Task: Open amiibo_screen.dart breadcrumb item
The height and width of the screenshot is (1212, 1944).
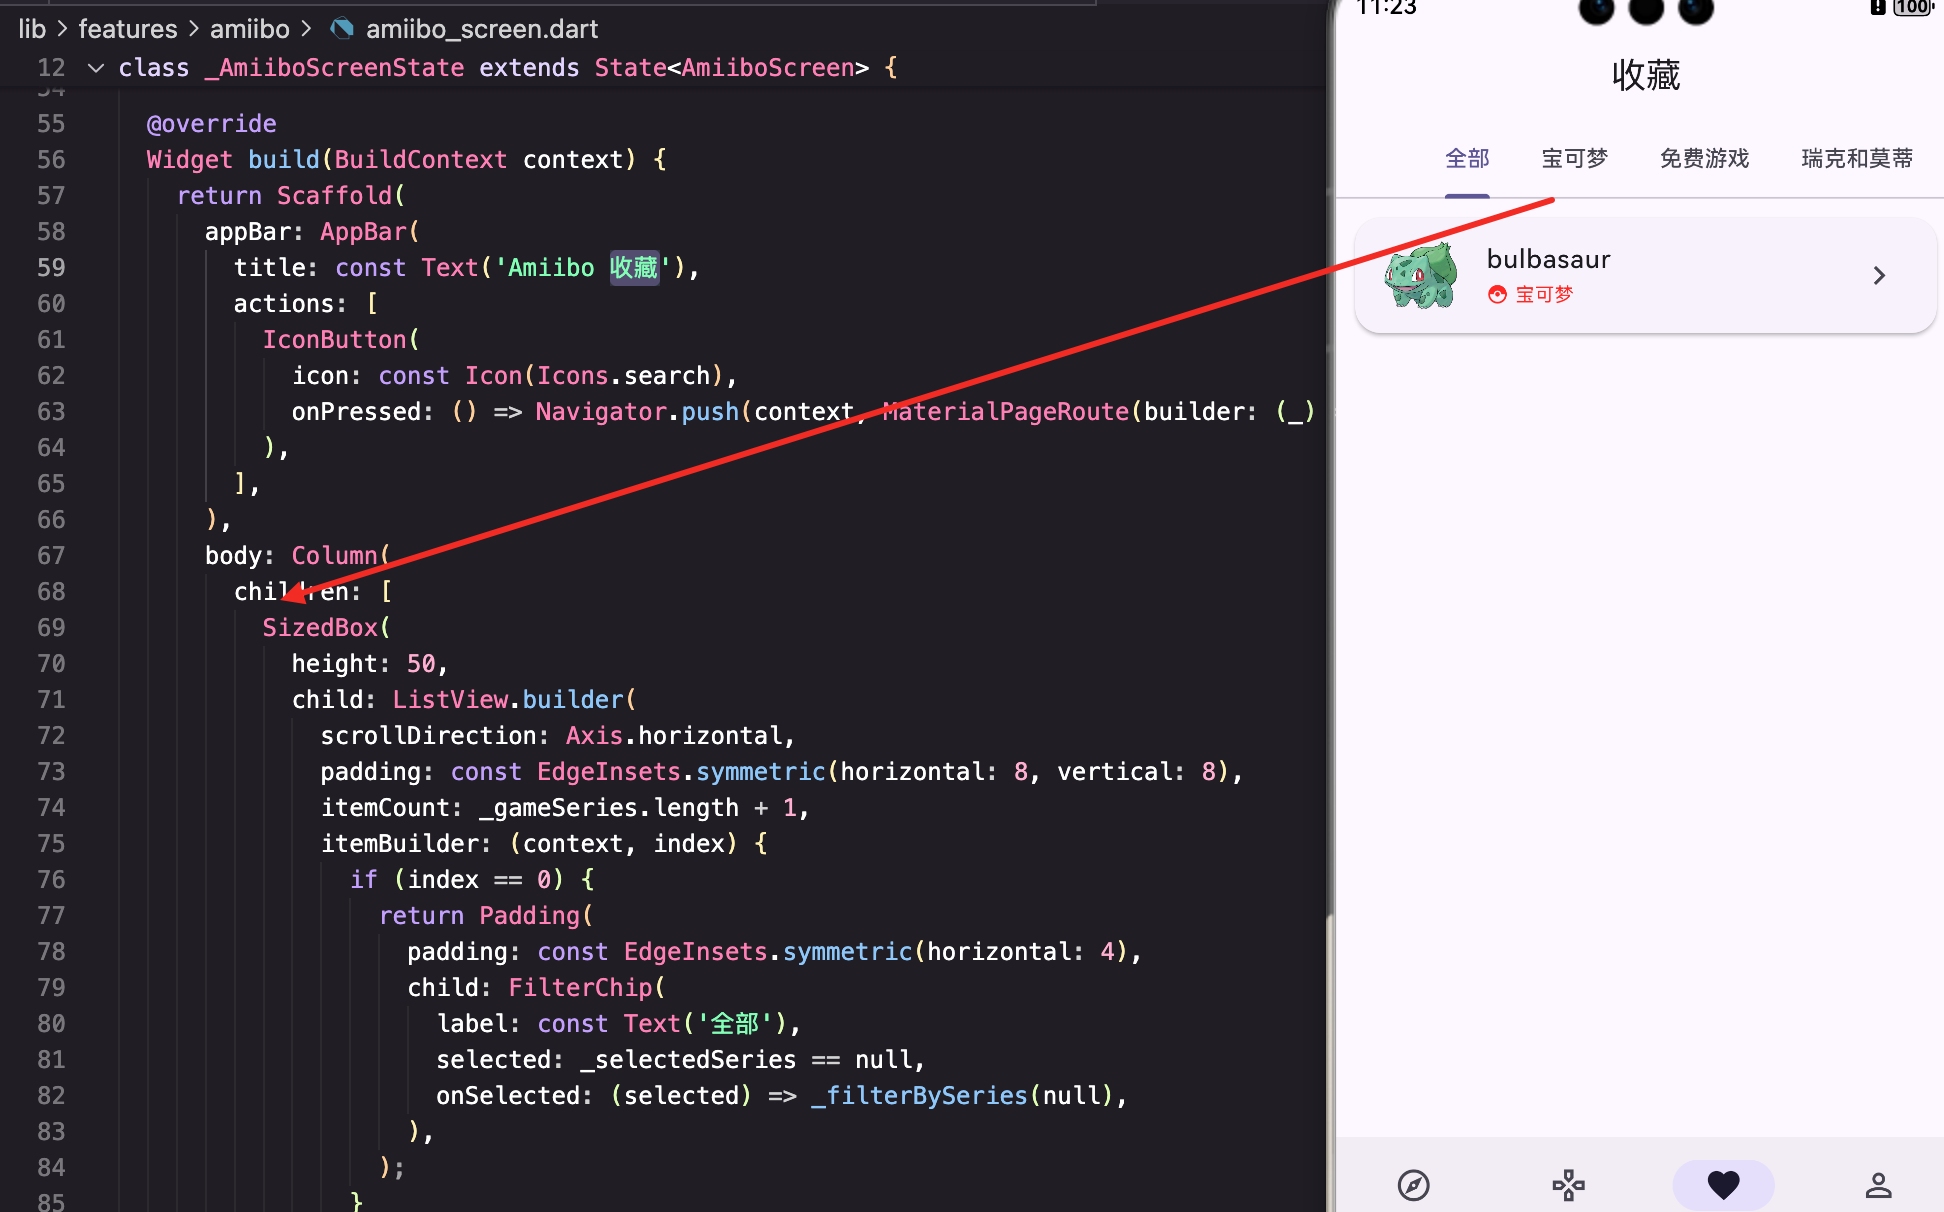Action: 481,29
